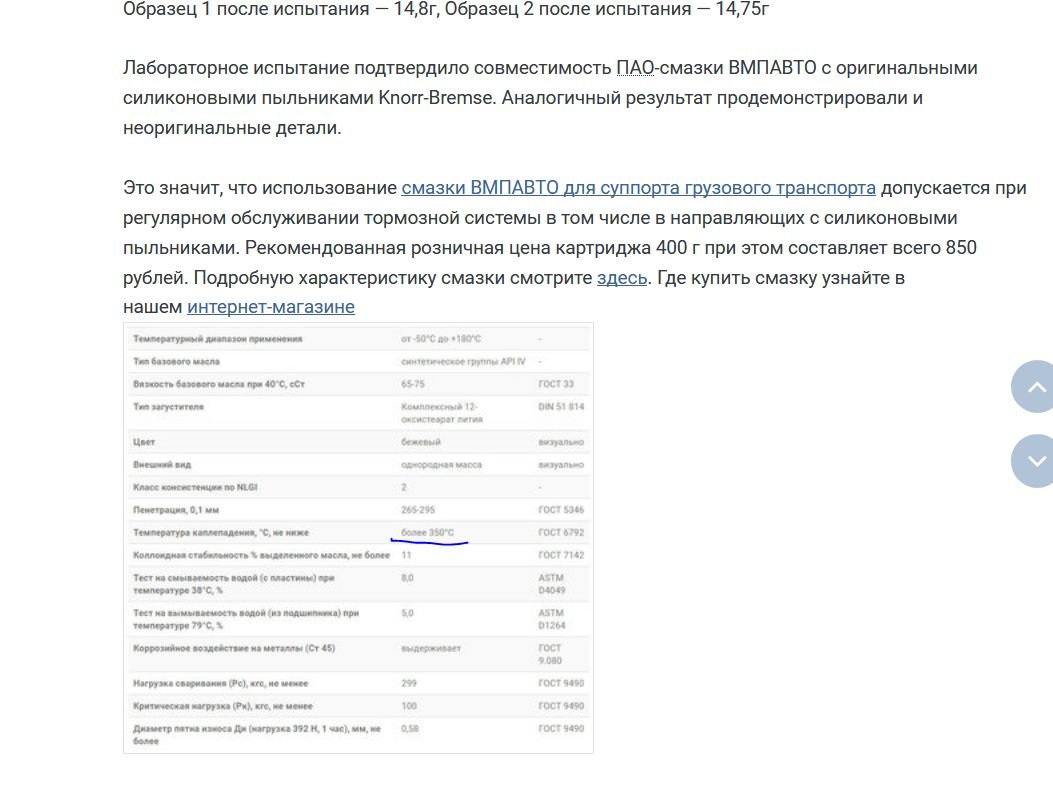The image size is (1053, 793).
Task: Click the scroll-down chevron button
Action: [x=1034, y=461]
